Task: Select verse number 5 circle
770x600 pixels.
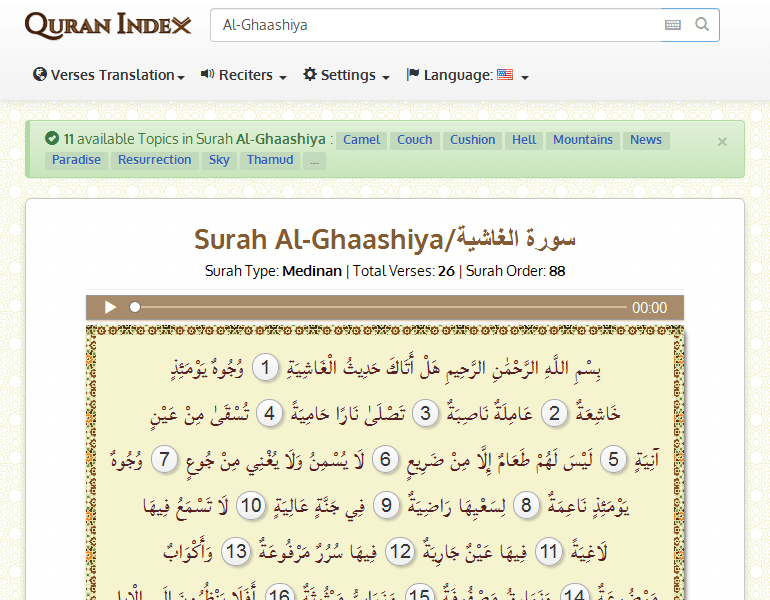Action: [x=616, y=459]
